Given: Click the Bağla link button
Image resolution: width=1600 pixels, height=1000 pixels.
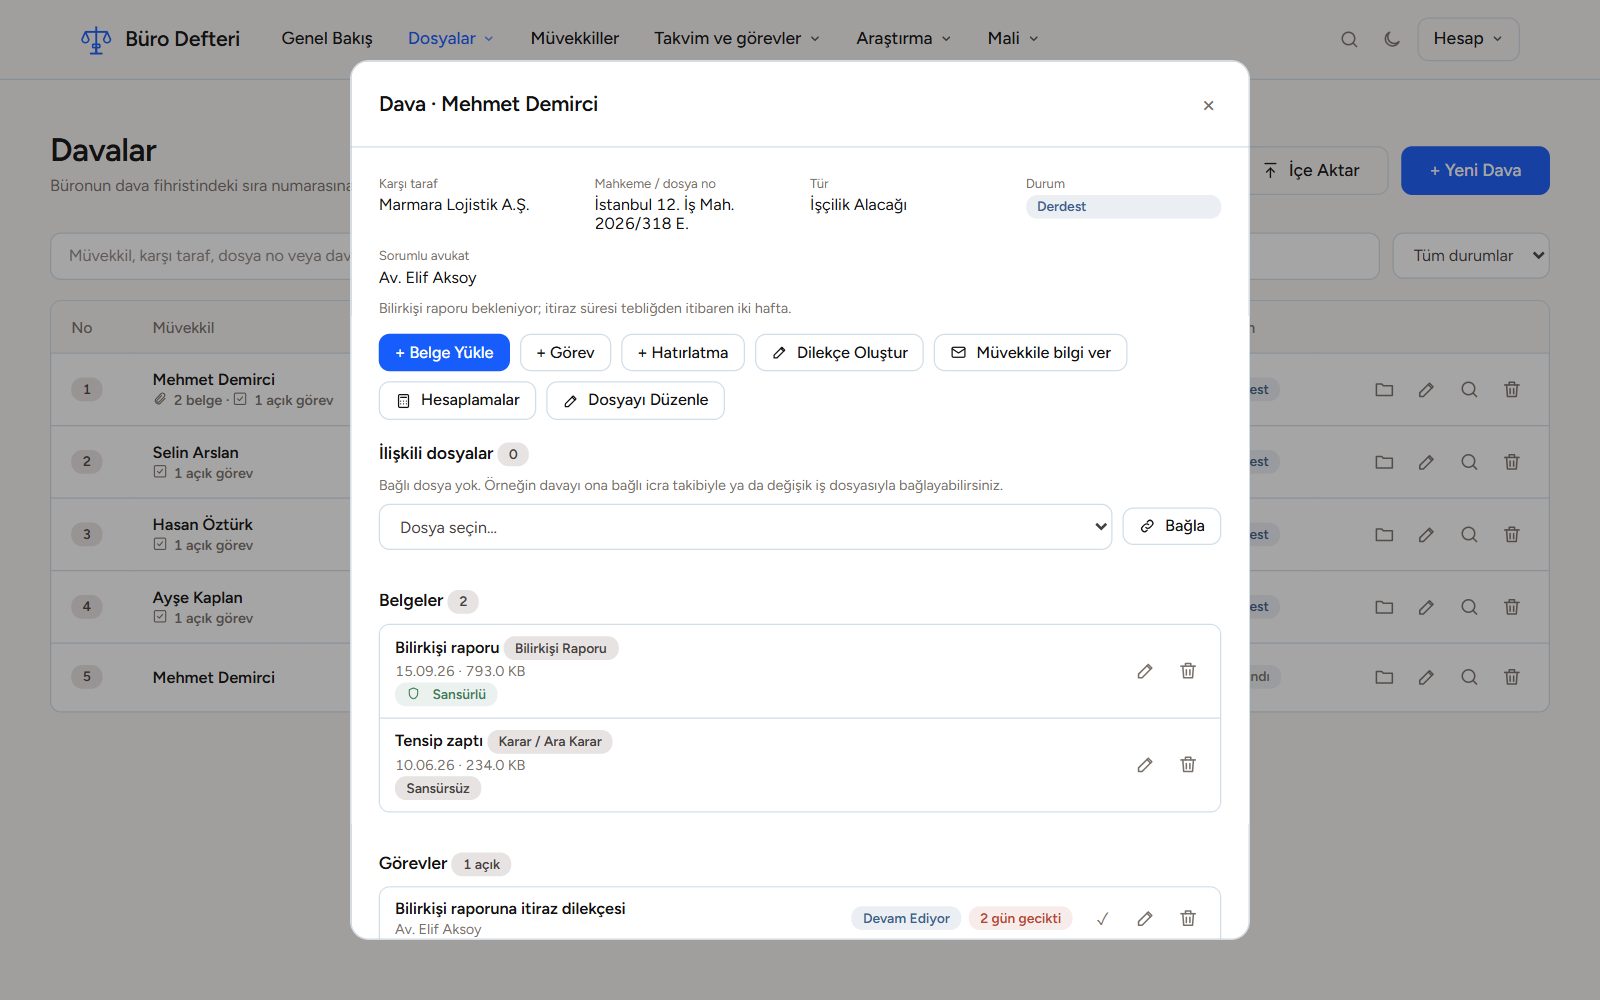Looking at the screenshot, I should coord(1172,526).
